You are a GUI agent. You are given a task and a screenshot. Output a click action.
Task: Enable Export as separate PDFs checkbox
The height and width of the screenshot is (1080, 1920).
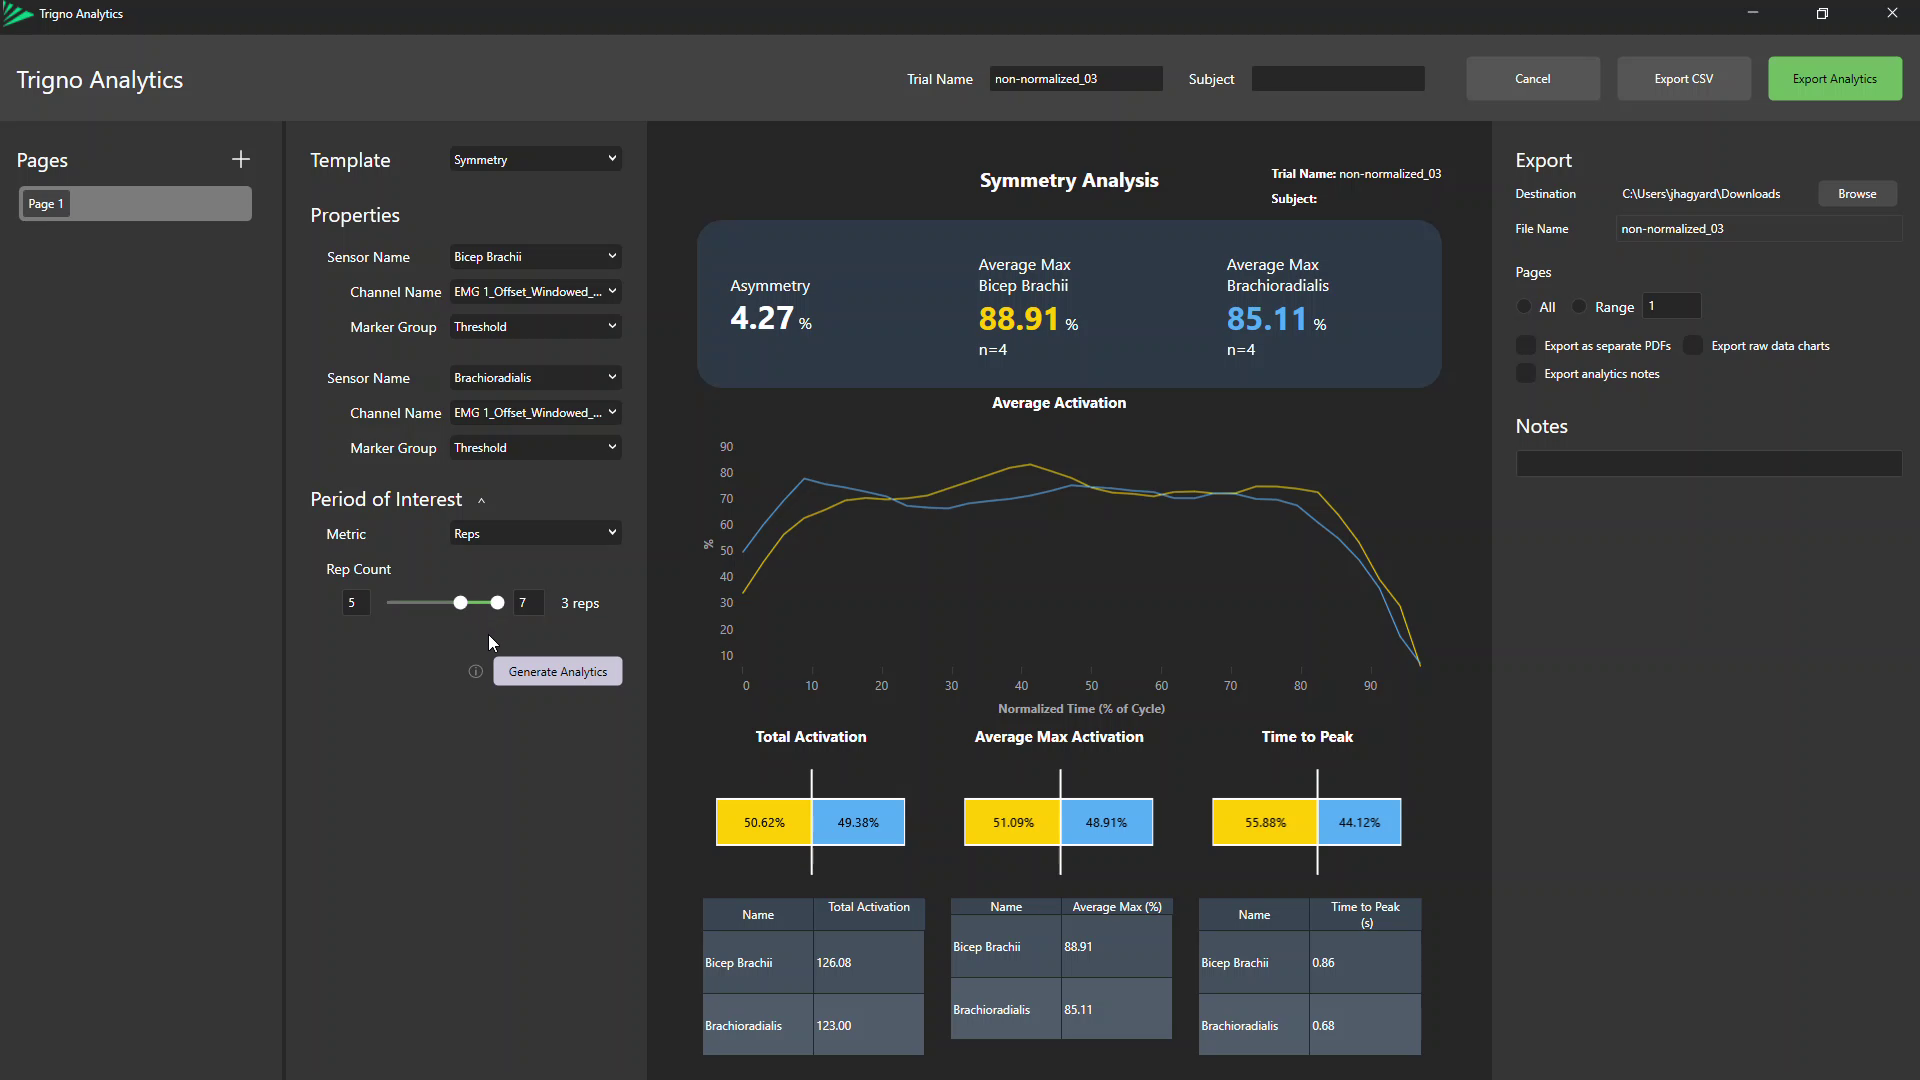tap(1526, 346)
